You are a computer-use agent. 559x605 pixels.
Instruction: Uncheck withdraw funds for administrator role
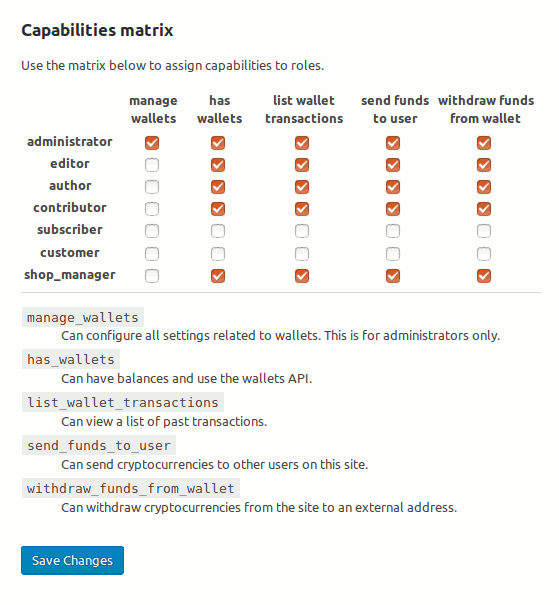click(484, 143)
